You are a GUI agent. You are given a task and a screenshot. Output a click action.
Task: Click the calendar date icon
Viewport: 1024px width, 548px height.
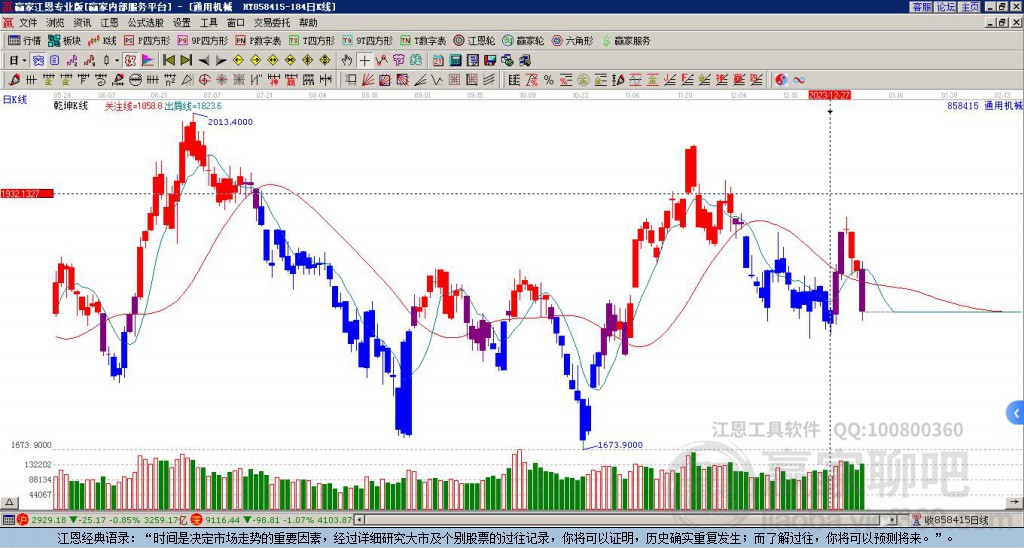pyautogui.click(x=438, y=61)
